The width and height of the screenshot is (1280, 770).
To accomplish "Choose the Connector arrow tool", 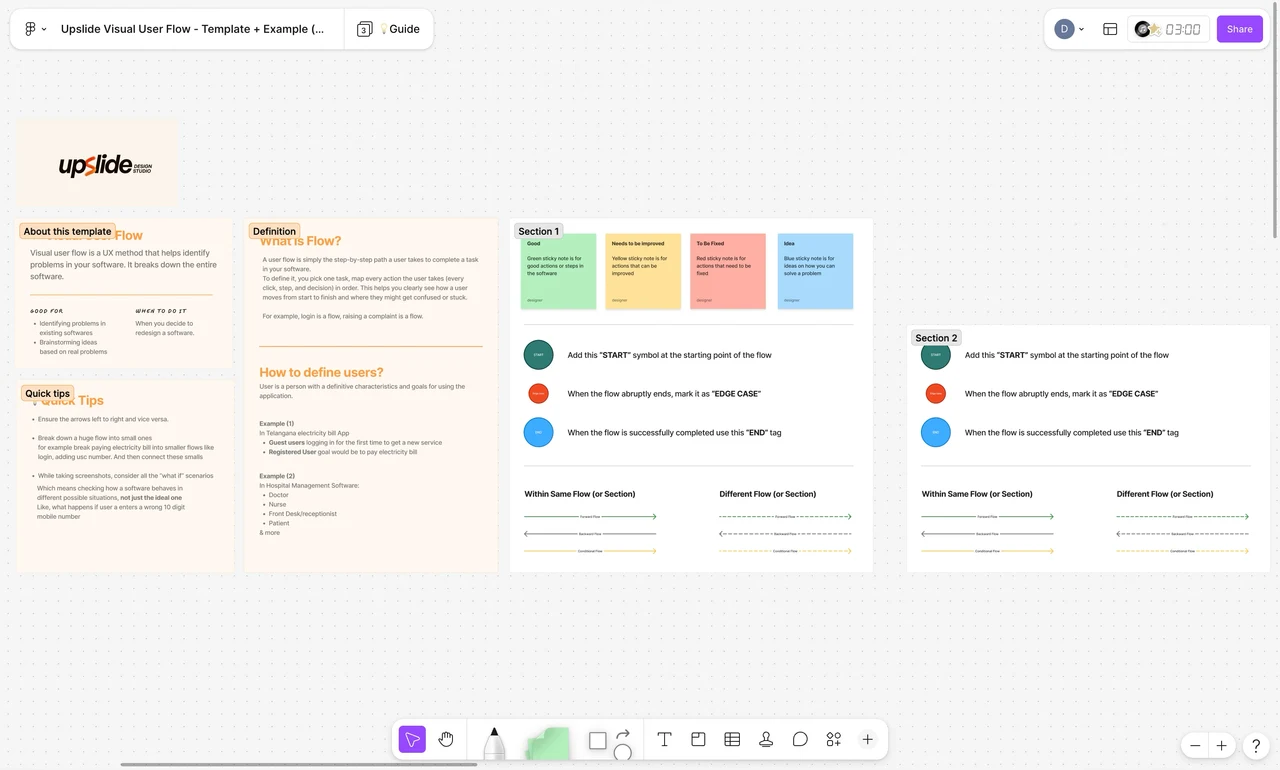I will click(x=623, y=733).
